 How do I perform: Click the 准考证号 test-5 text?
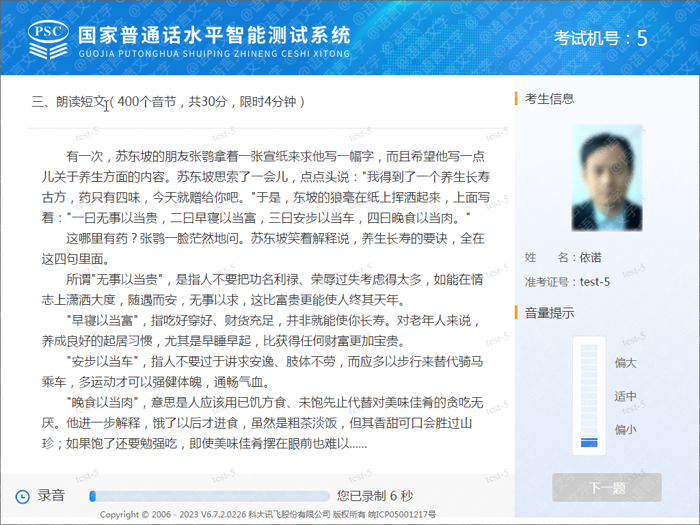point(567,282)
